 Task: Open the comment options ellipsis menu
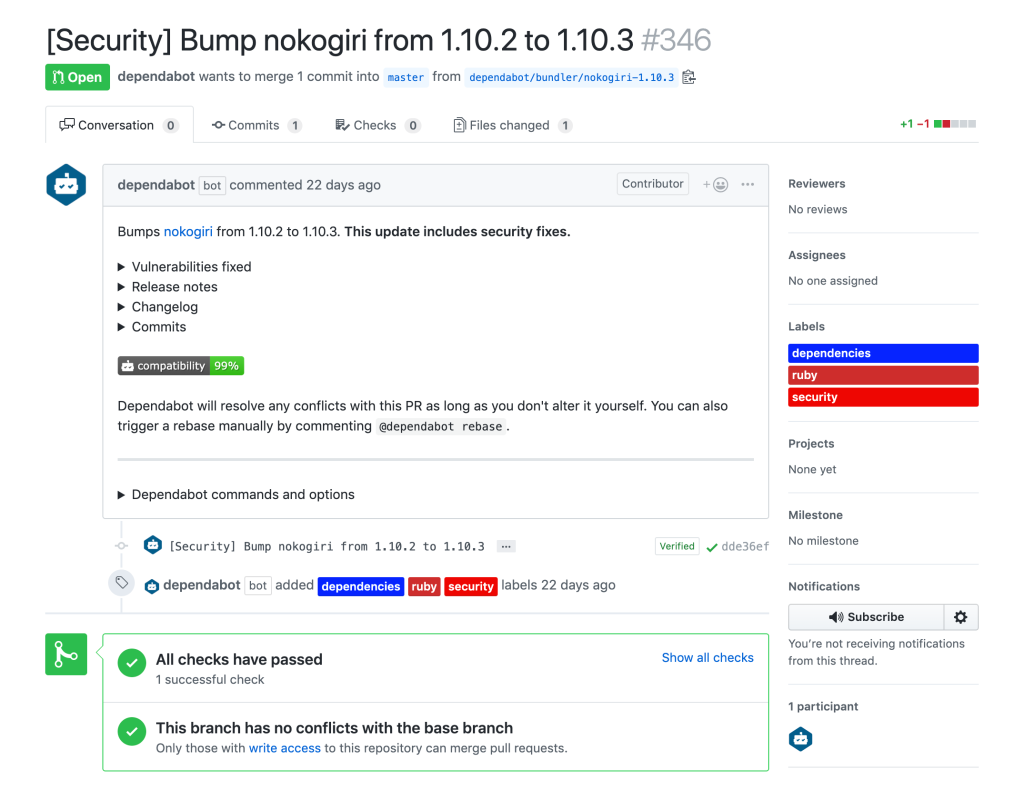coord(748,184)
